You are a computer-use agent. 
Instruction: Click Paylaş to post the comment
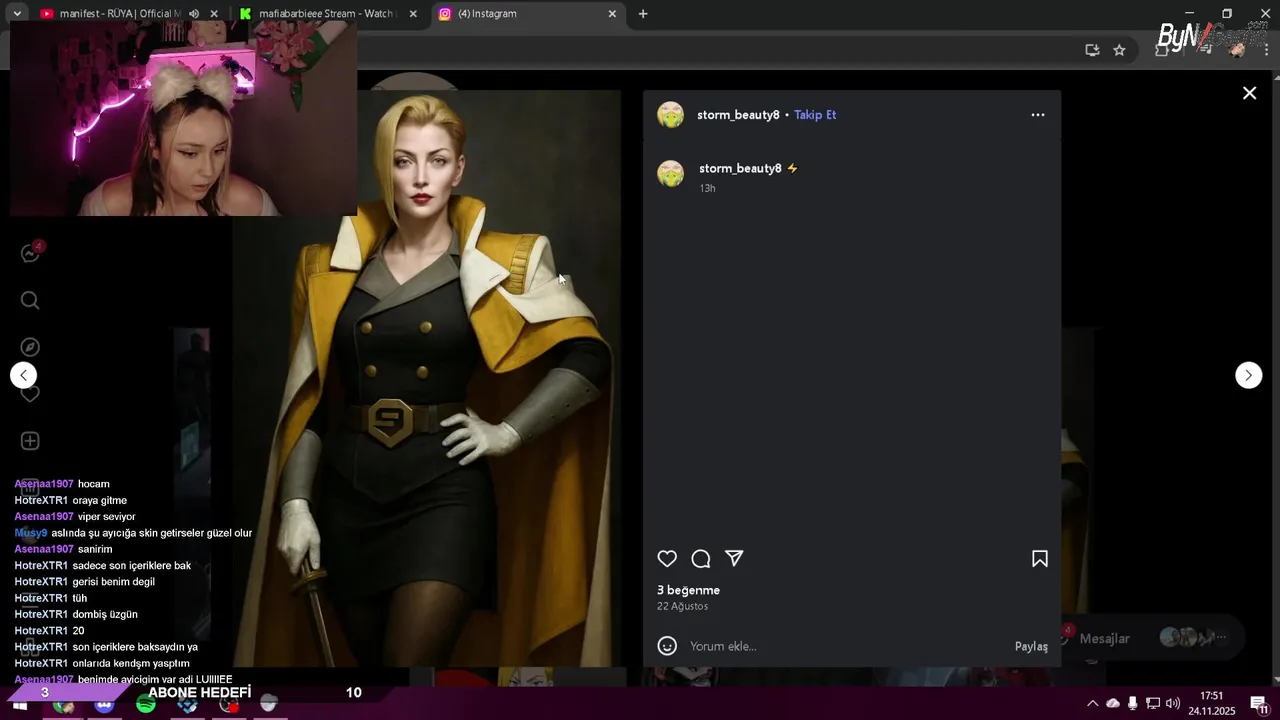[1031, 646]
